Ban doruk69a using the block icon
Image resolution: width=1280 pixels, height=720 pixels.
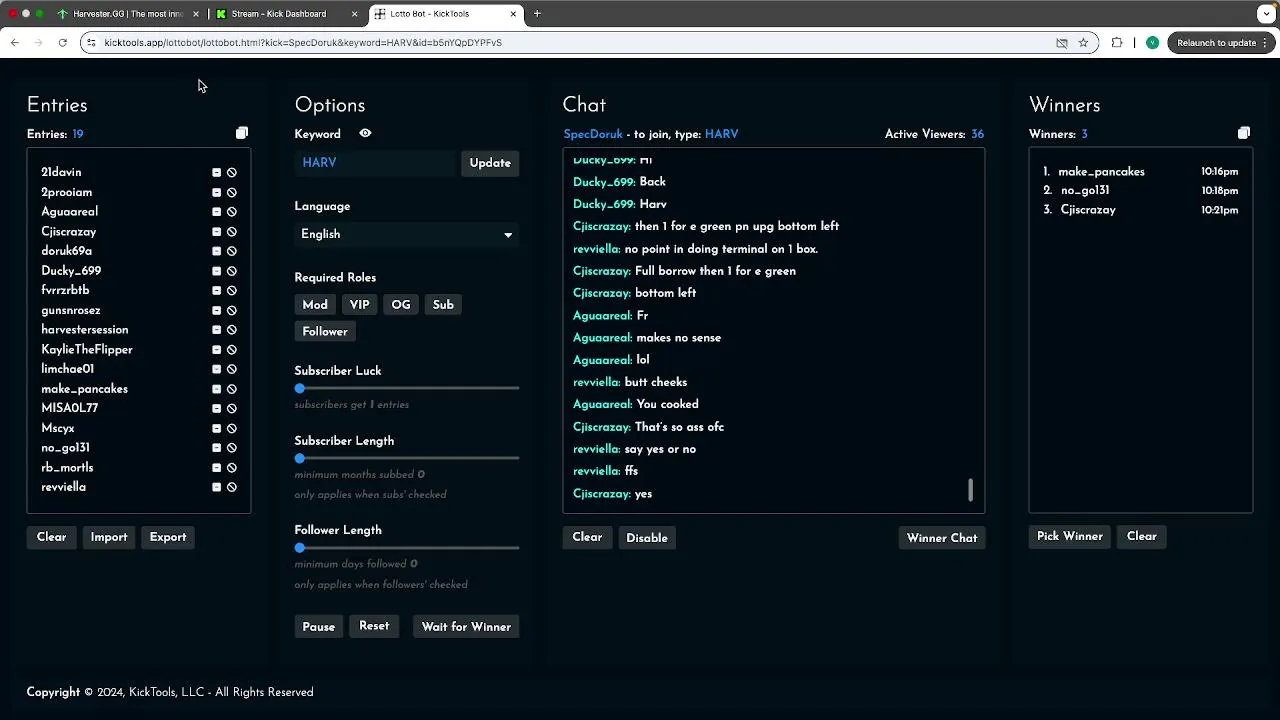tap(231, 251)
